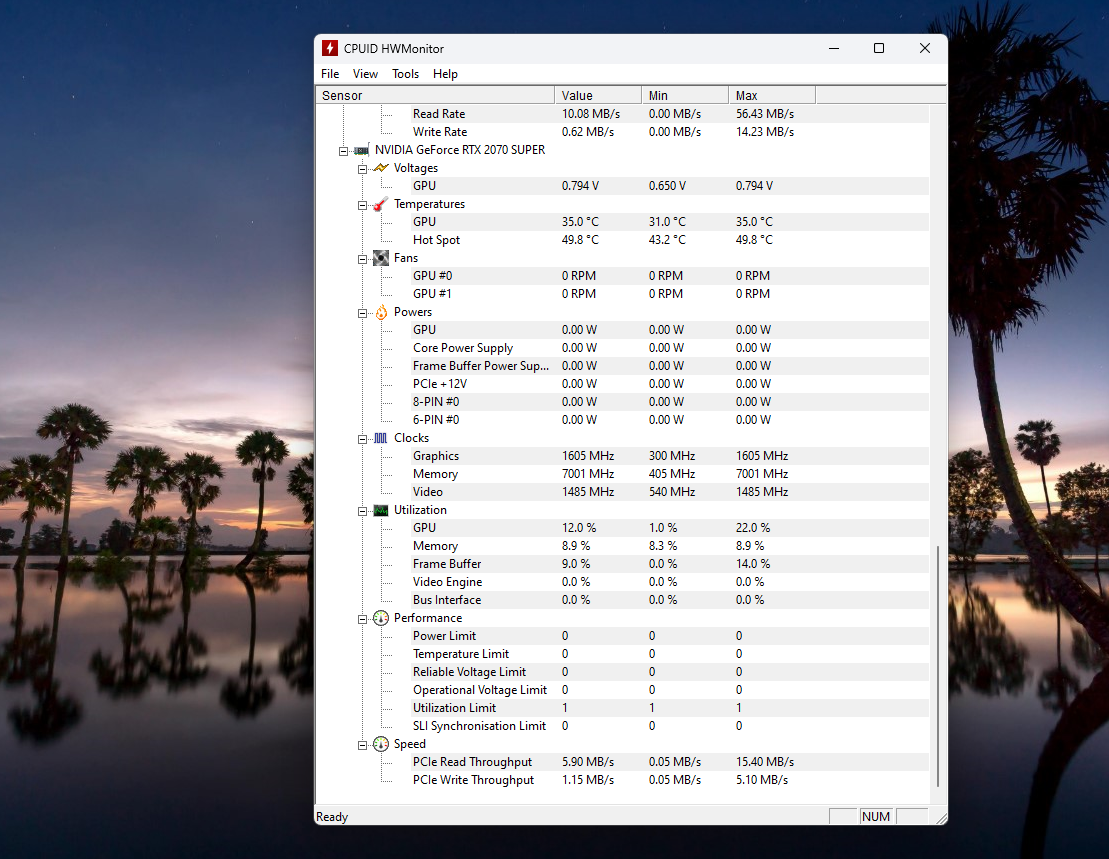Open the Tools menu
Image resolution: width=1109 pixels, height=859 pixels.
405,74
